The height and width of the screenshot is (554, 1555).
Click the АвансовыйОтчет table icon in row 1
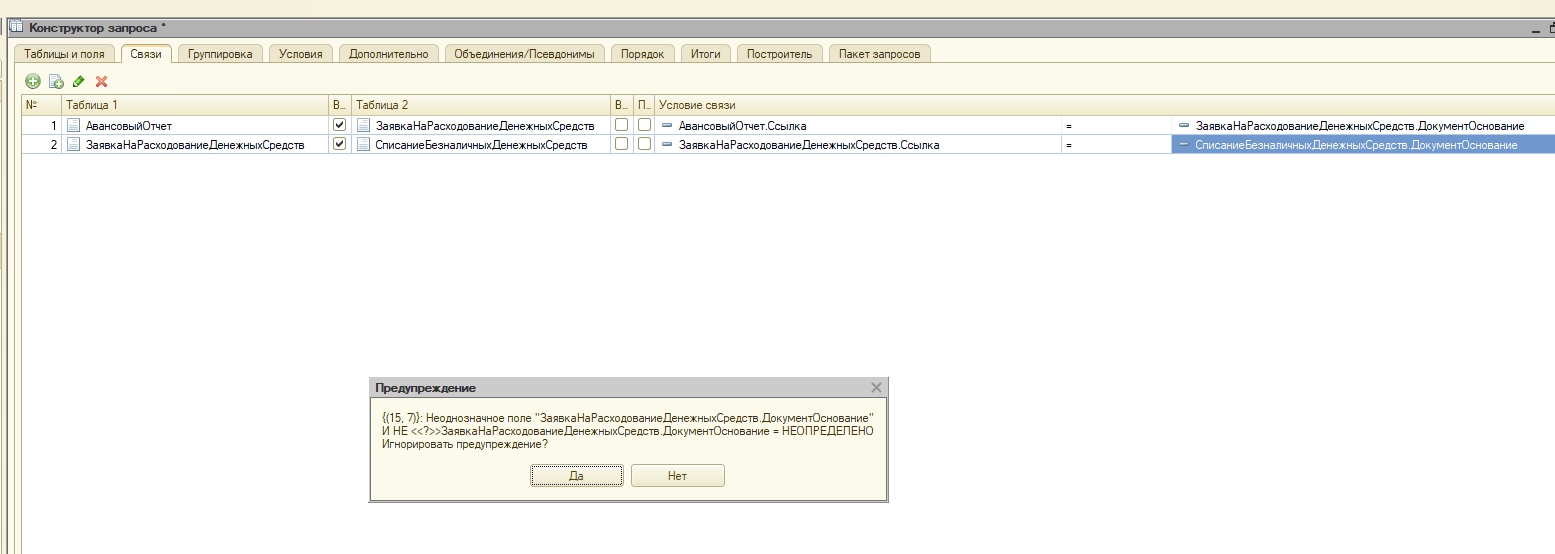(72, 126)
